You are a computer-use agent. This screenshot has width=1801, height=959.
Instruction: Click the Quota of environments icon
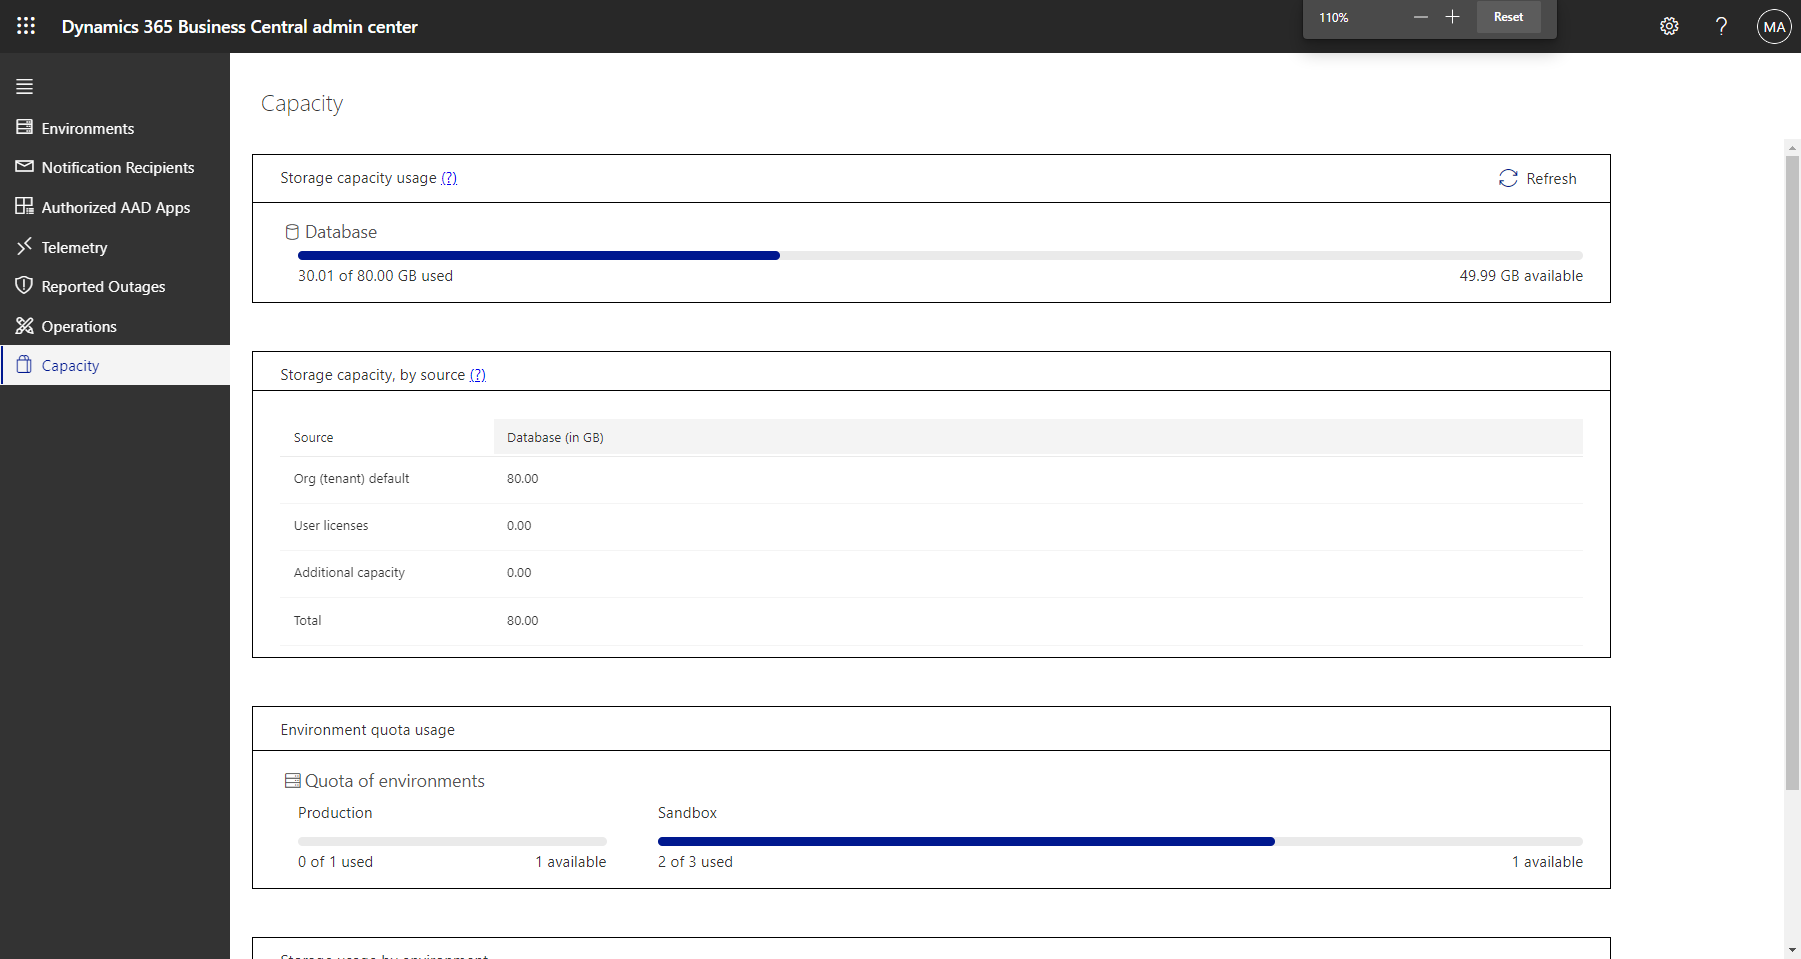(x=292, y=780)
